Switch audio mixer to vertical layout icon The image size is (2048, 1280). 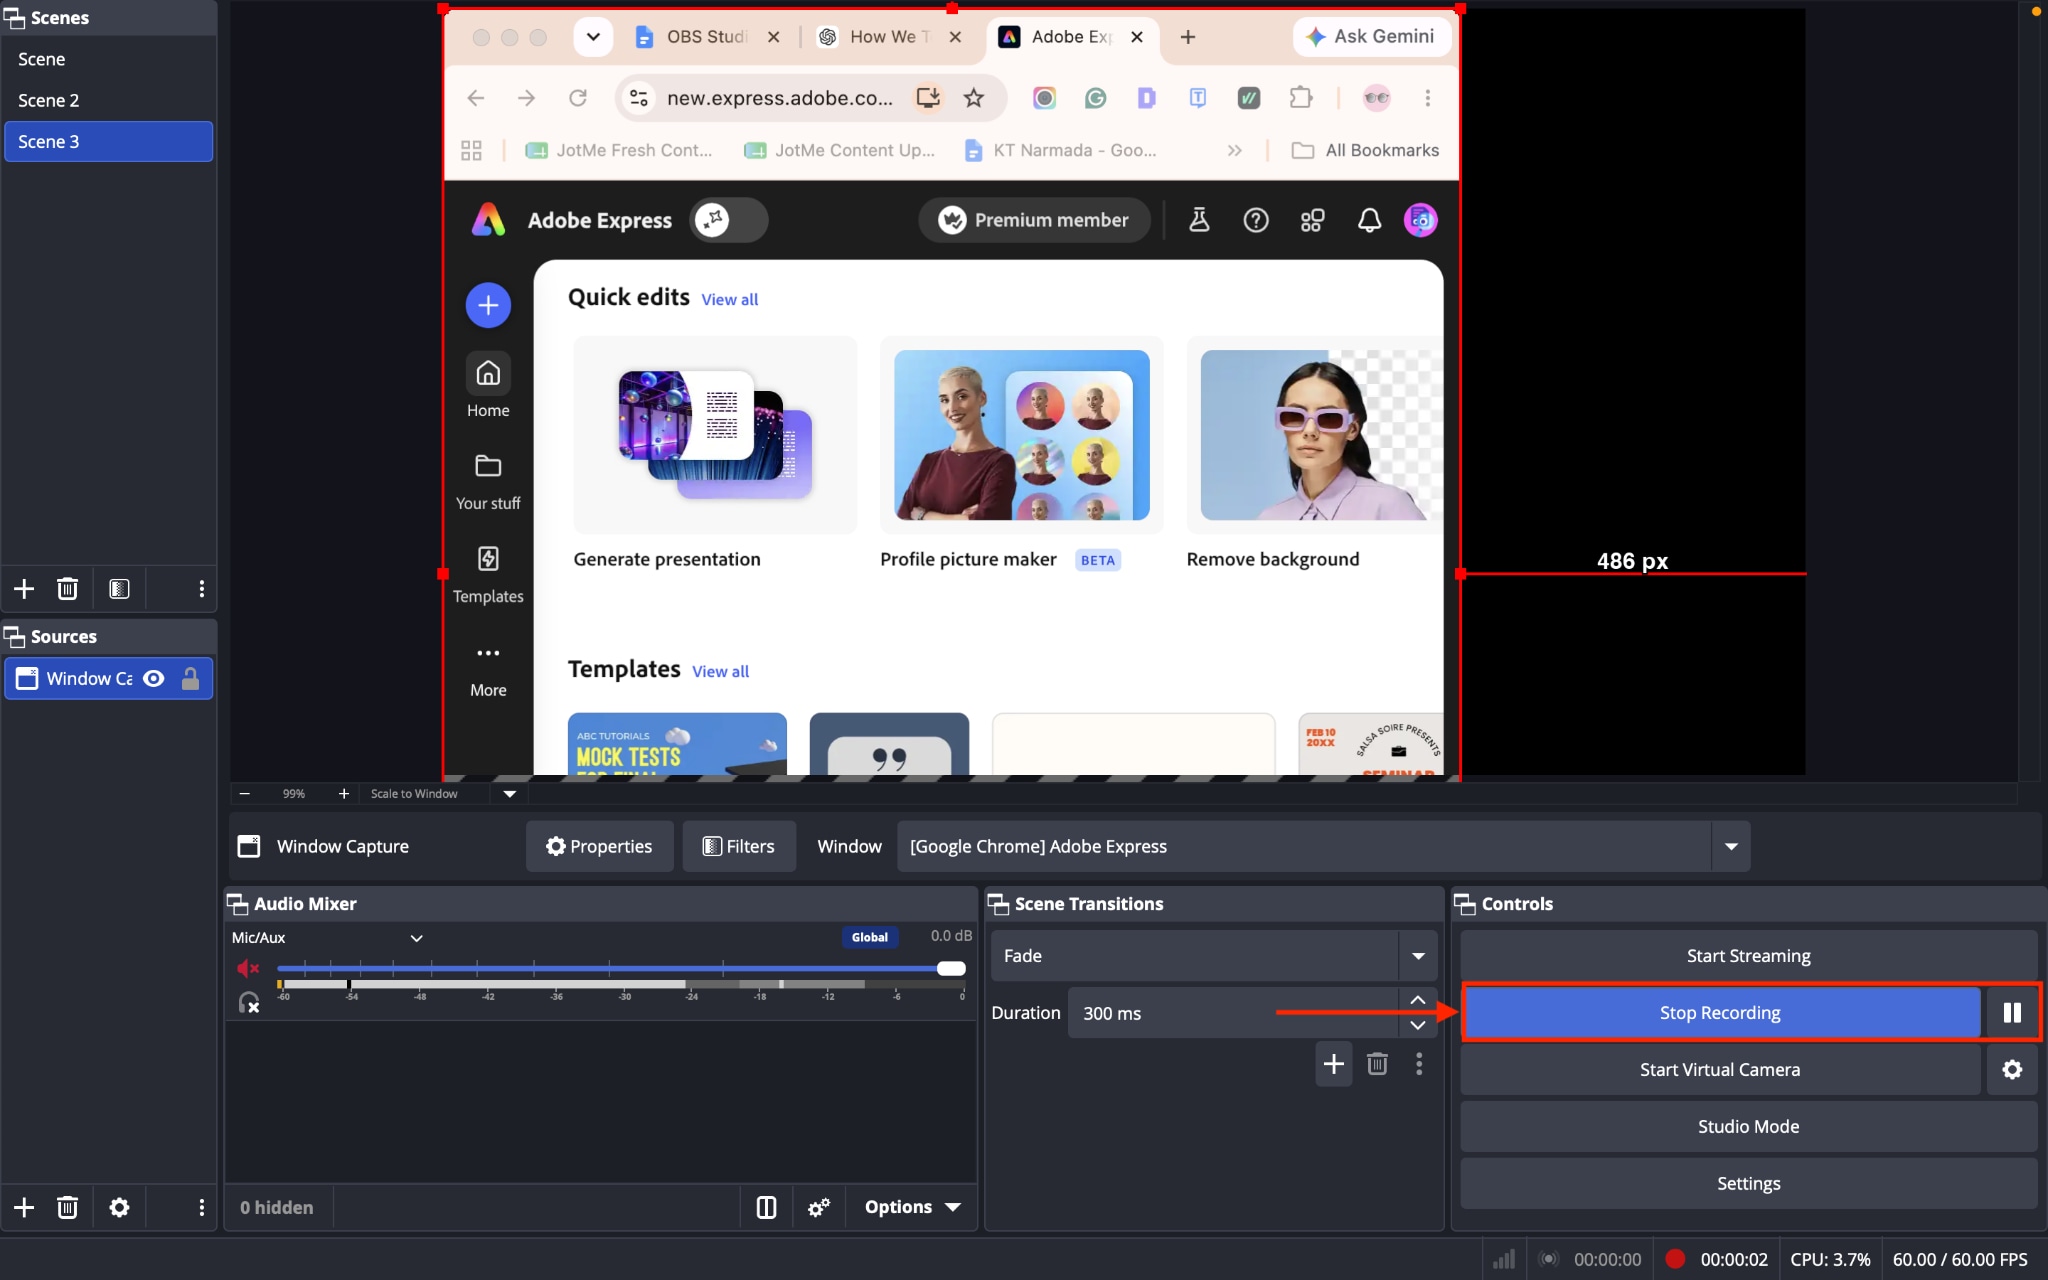[766, 1207]
